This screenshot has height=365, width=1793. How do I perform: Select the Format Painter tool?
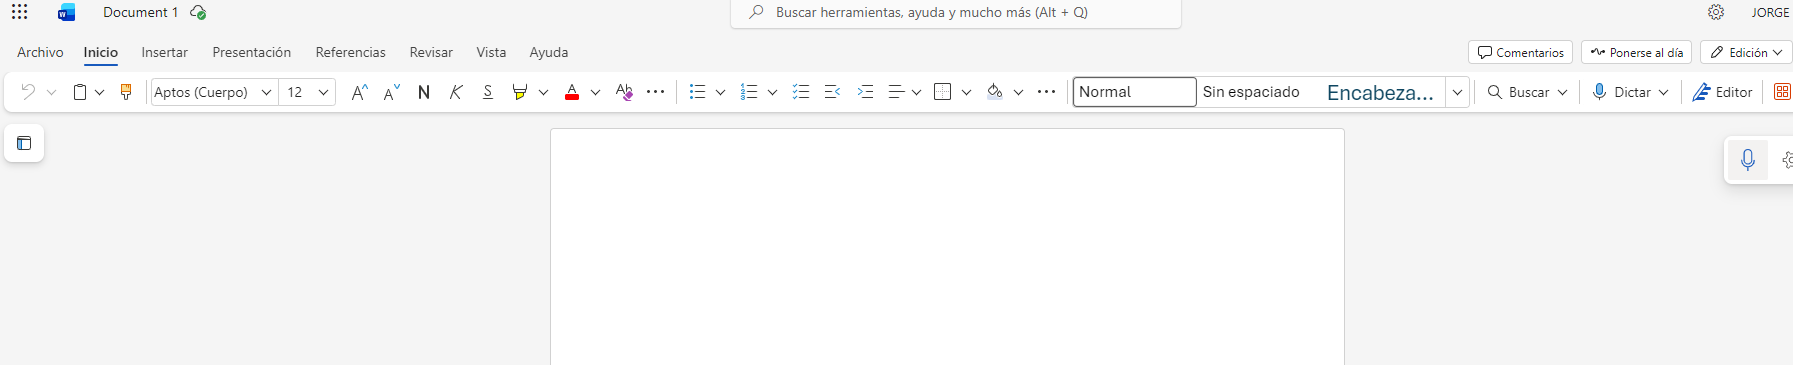click(126, 92)
